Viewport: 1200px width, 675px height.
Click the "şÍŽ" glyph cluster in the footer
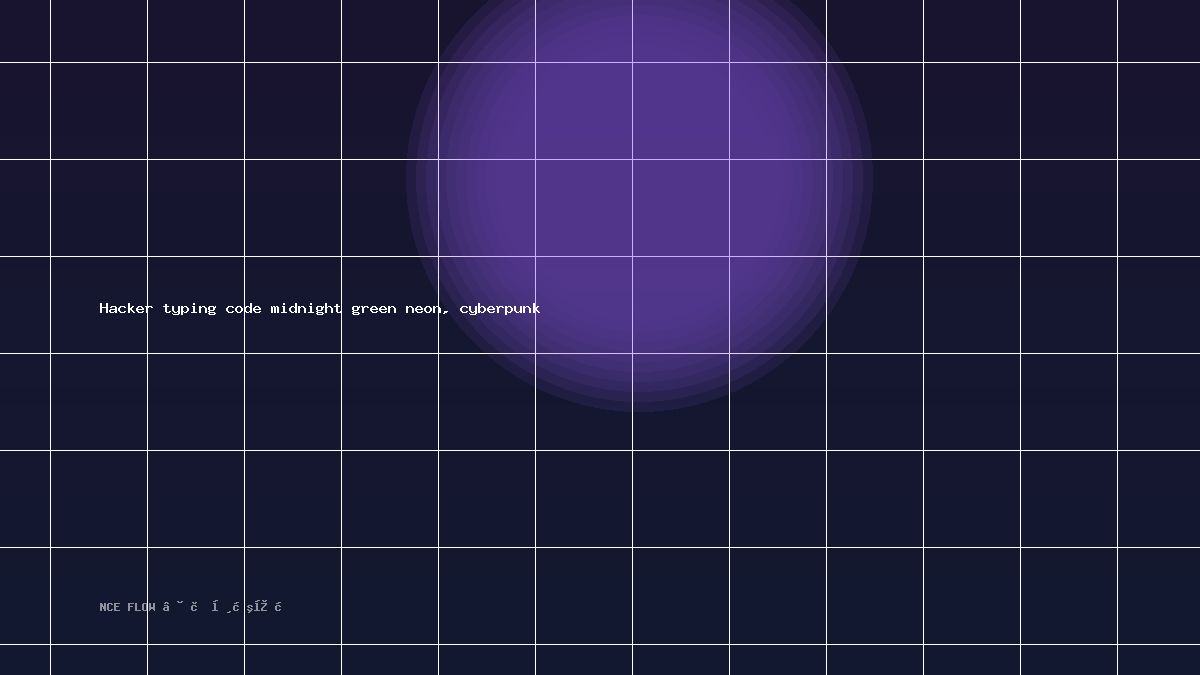pyautogui.click(x=257, y=607)
